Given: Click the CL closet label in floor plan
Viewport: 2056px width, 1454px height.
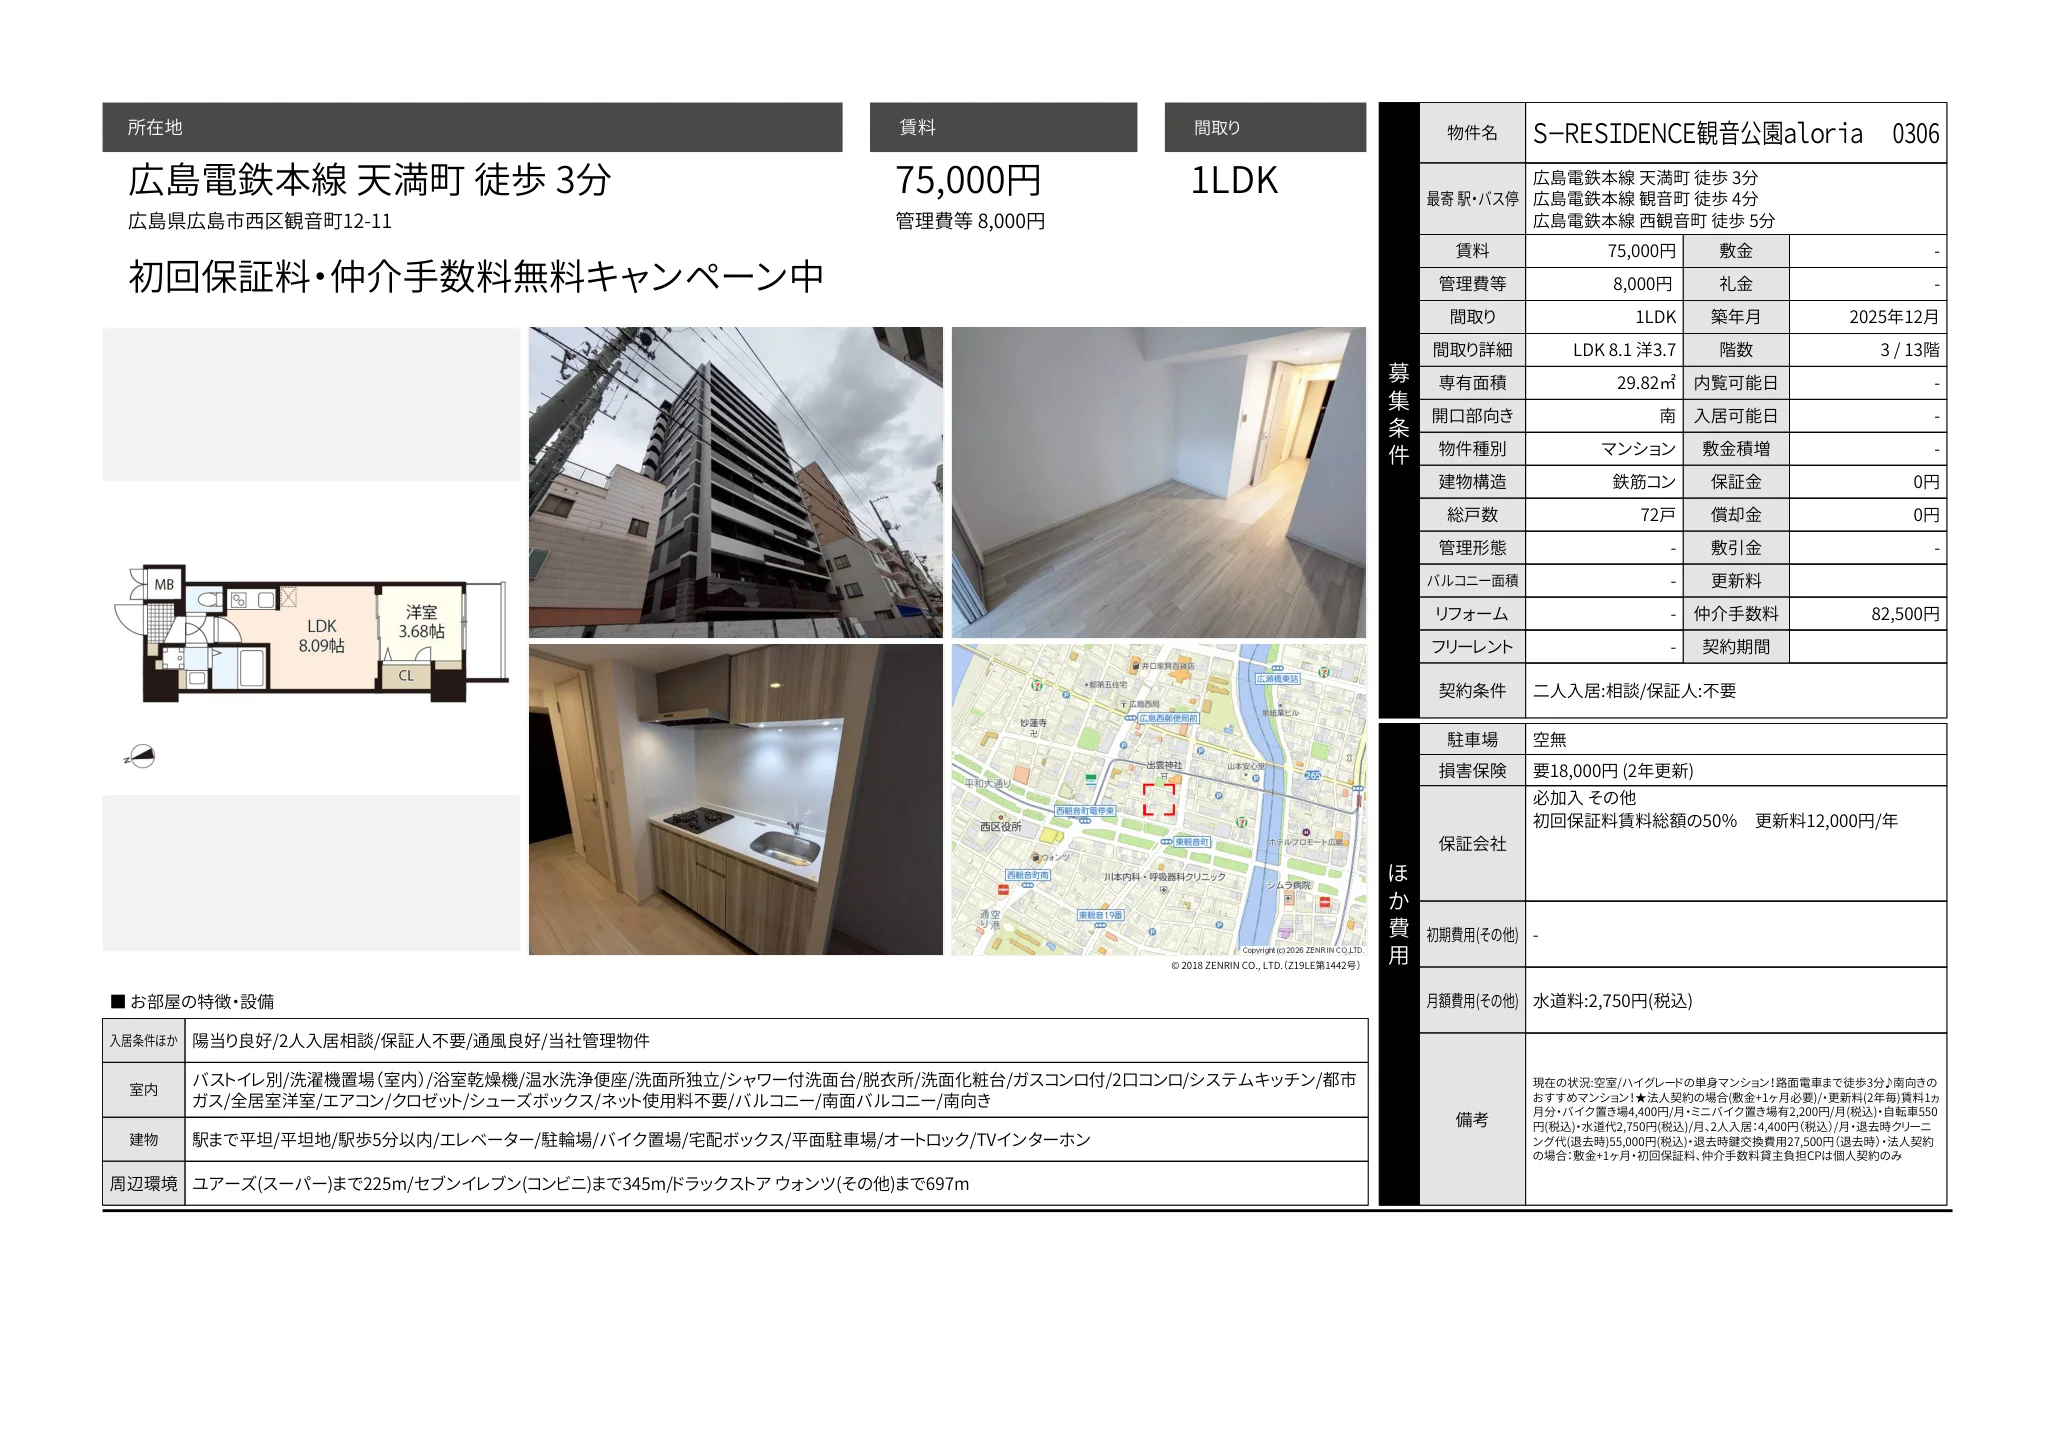Looking at the screenshot, I should 406,676.
